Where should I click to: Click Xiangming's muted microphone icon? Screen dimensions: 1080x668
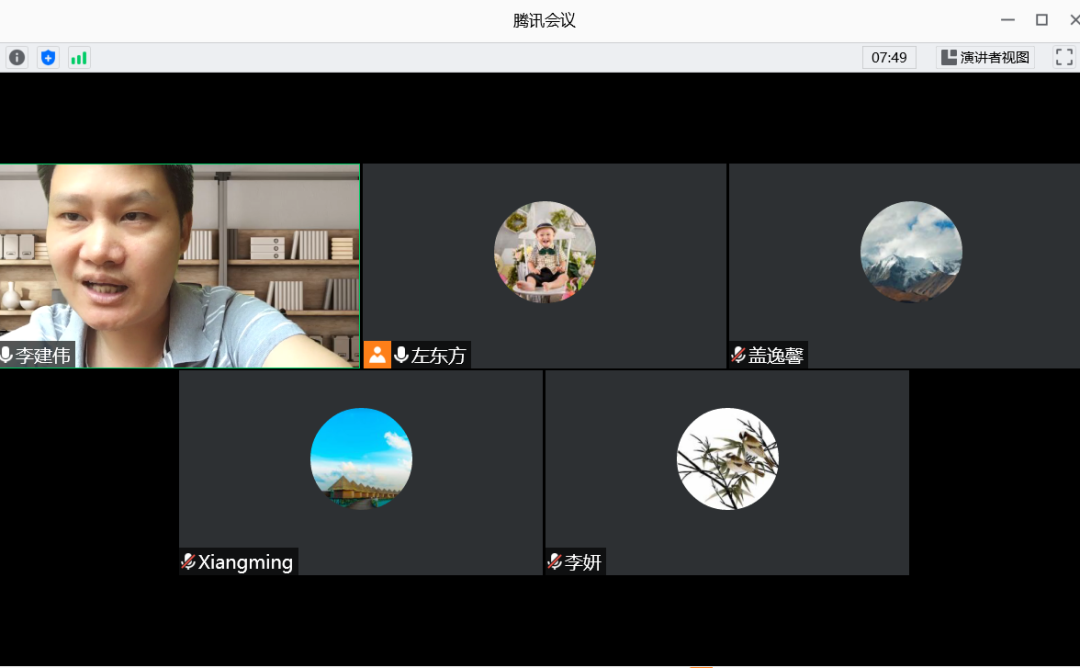pyautogui.click(x=188, y=562)
